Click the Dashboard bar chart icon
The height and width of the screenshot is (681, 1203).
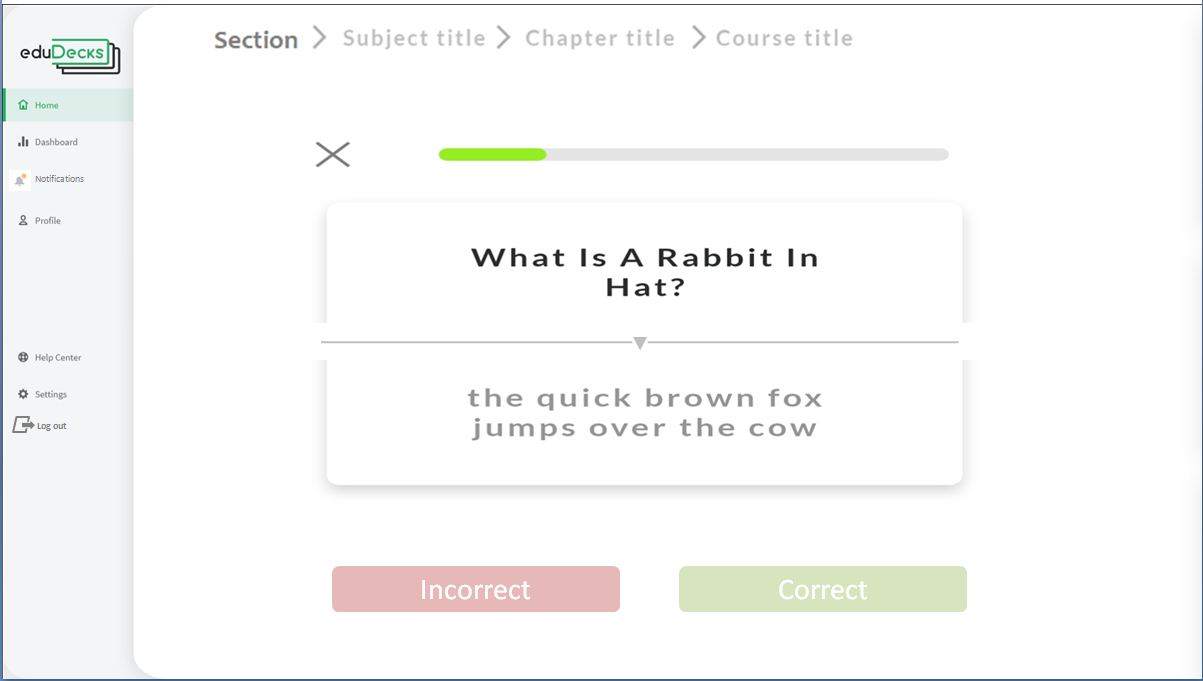[23, 142]
